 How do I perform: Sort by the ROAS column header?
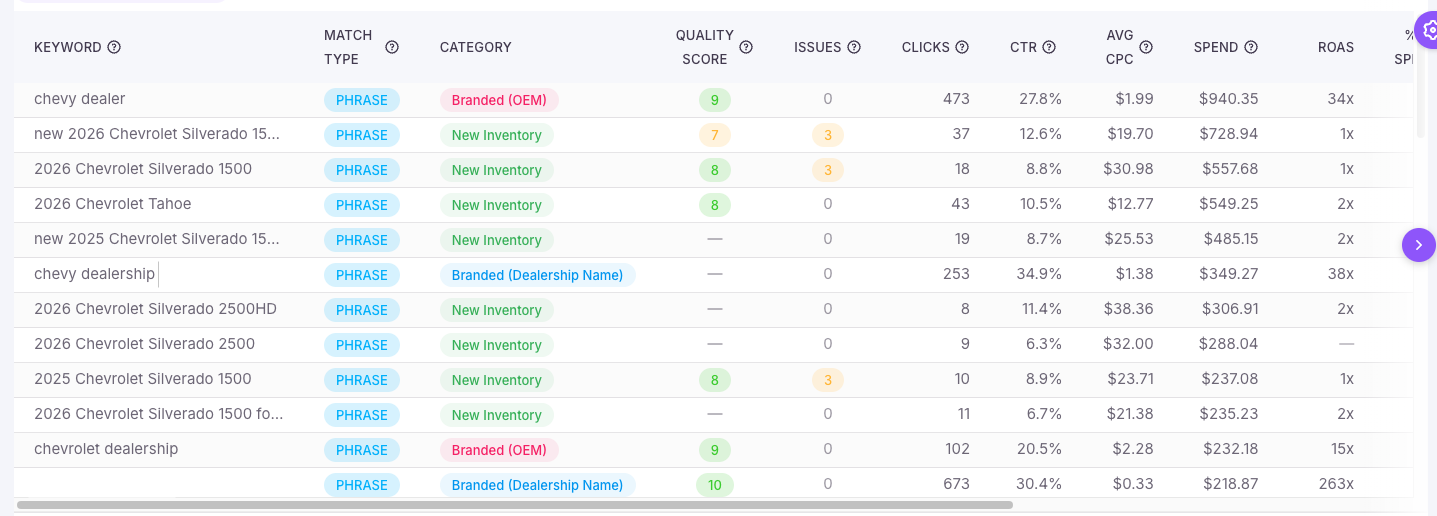point(1336,47)
